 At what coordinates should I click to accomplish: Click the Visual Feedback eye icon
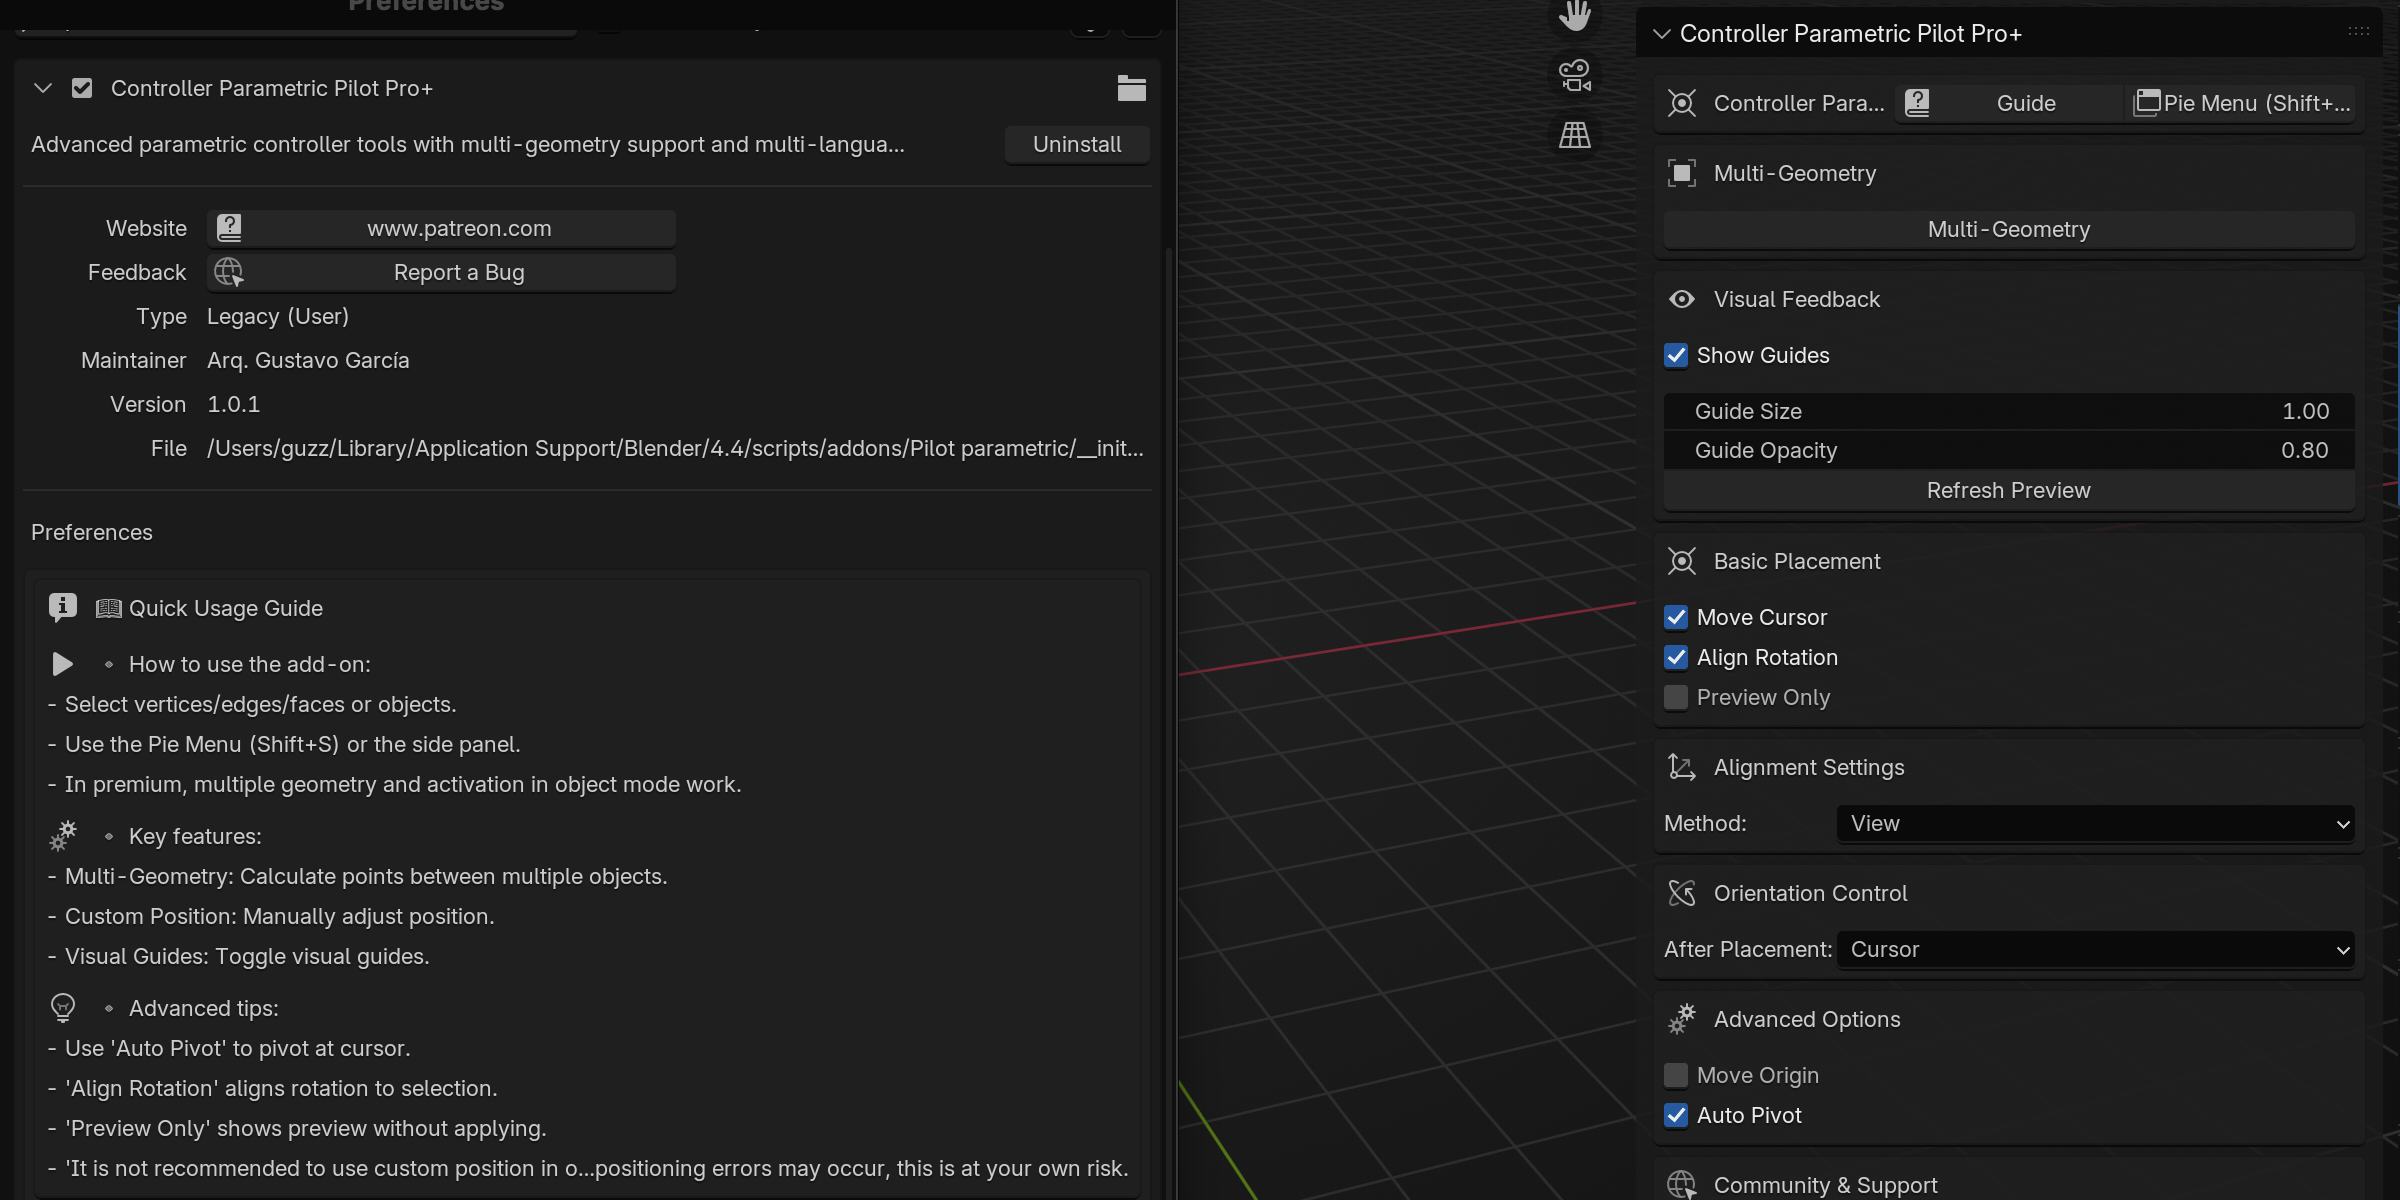click(1682, 299)
